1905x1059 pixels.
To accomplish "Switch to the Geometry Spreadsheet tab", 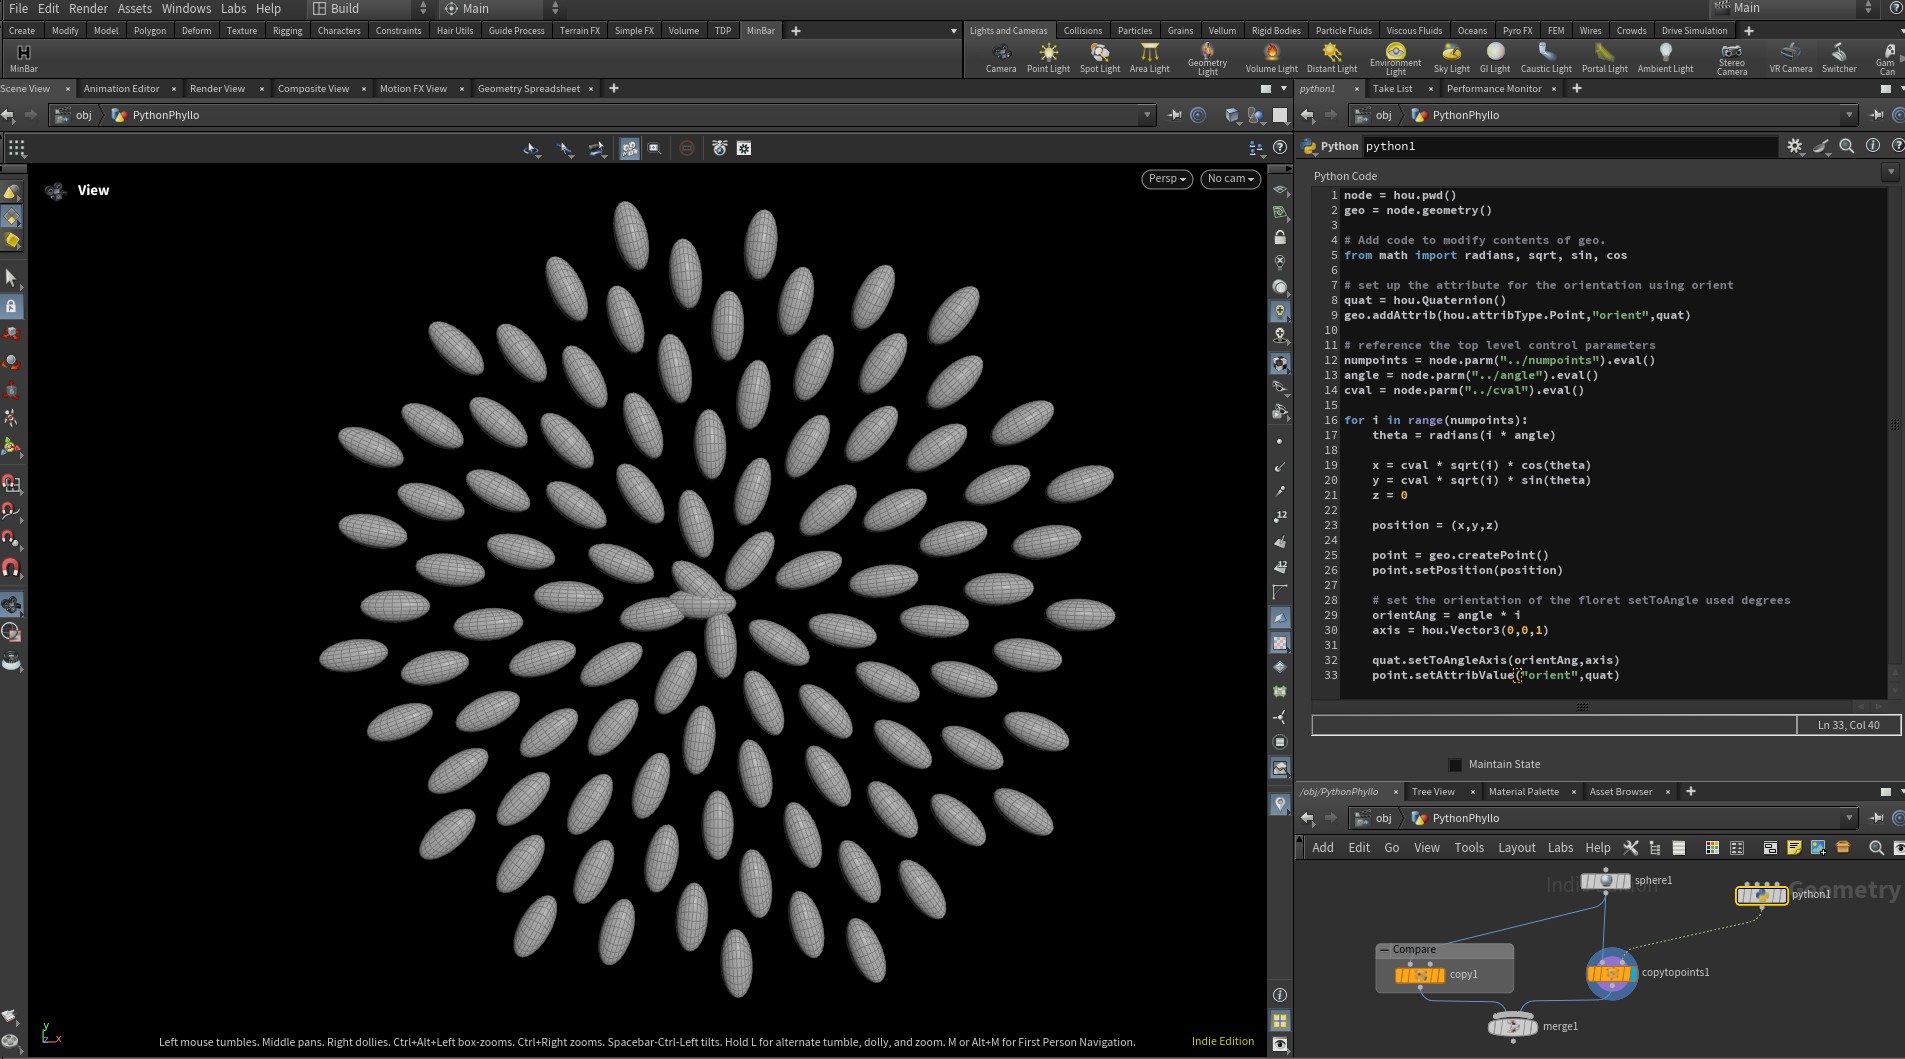I will 528,89.
